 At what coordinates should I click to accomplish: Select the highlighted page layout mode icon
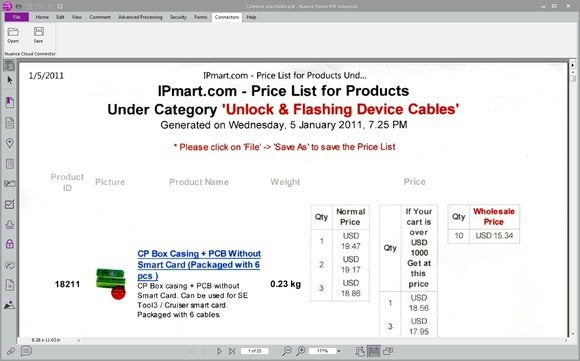(374, 351)
